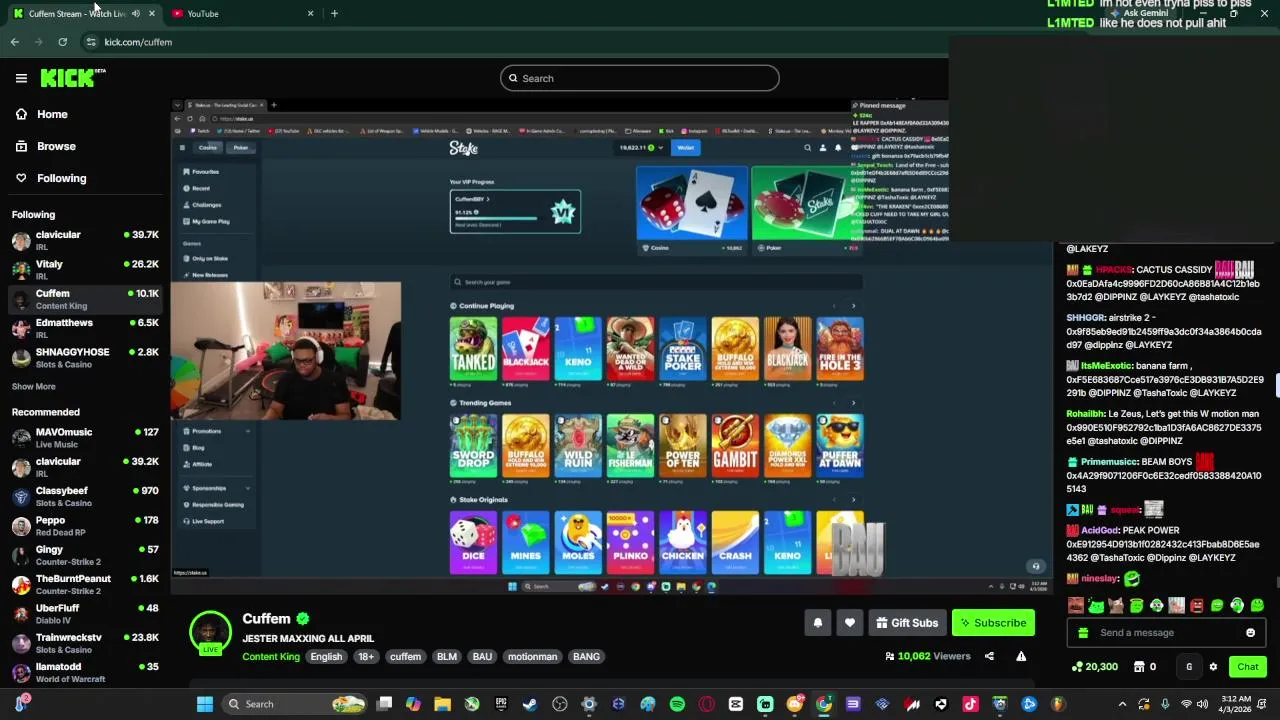Open the Content King category link

click(x=271, y=657)
